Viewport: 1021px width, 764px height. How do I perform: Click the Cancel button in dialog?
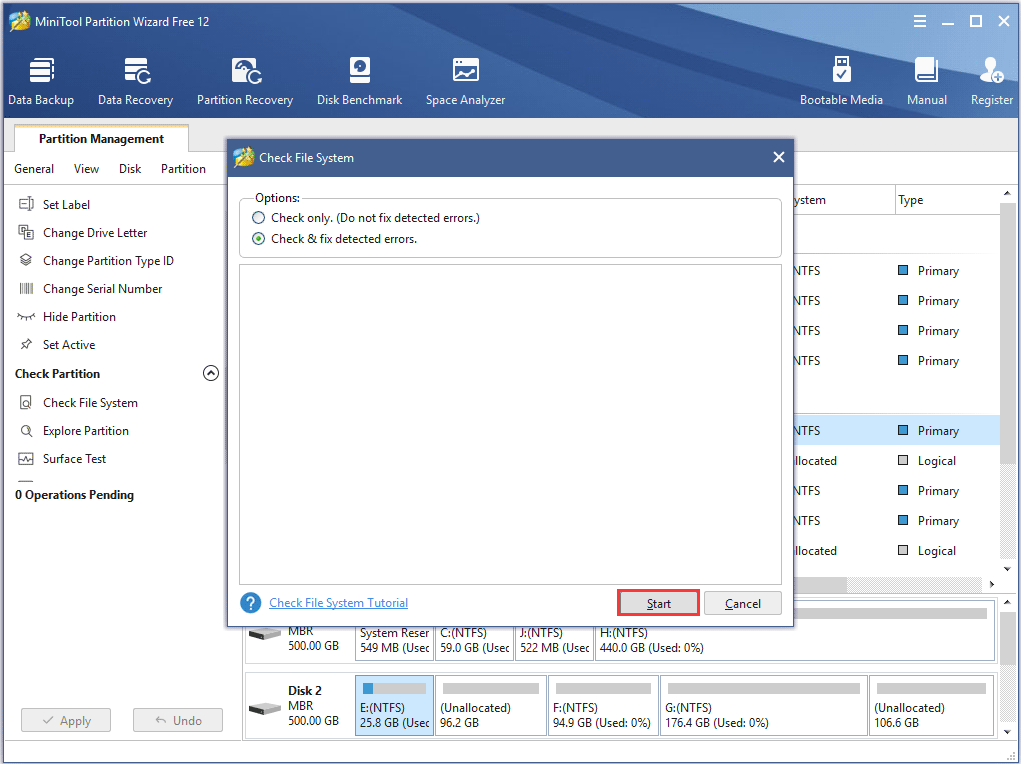click(742, 603)
